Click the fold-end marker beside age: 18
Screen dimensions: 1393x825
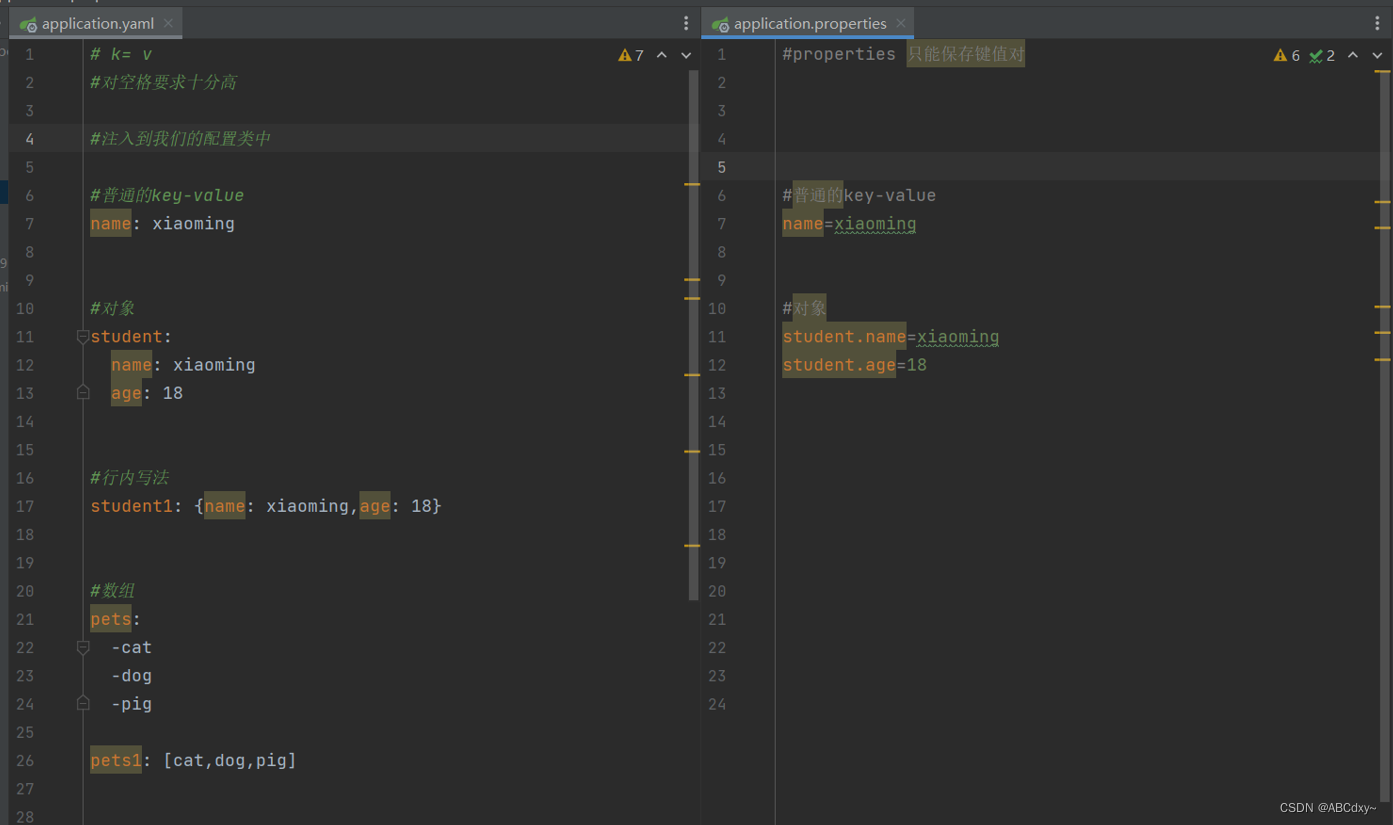pos(82,393)
